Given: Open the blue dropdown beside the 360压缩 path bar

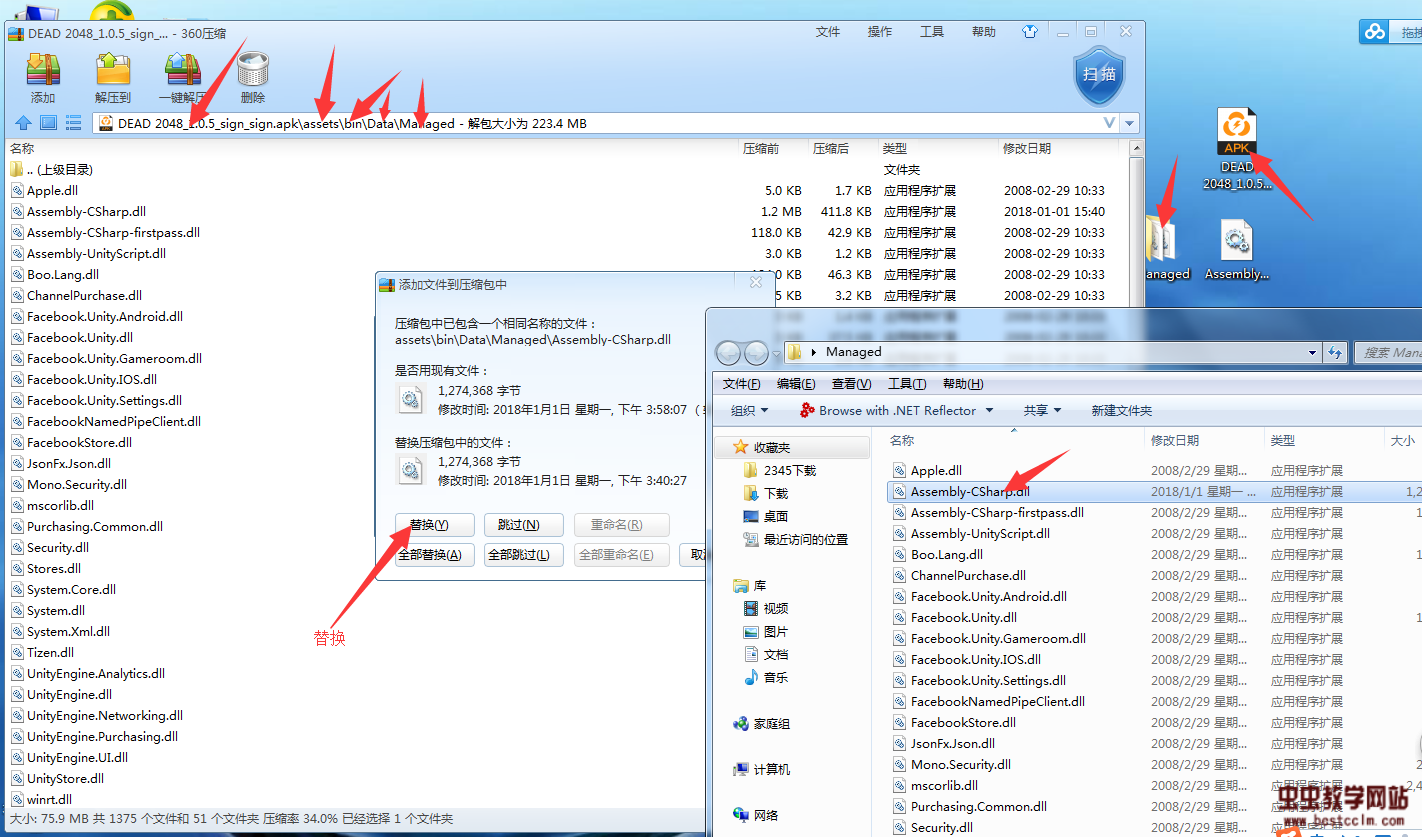Looking at the screenshot, I should click(x=1129, y=123).
